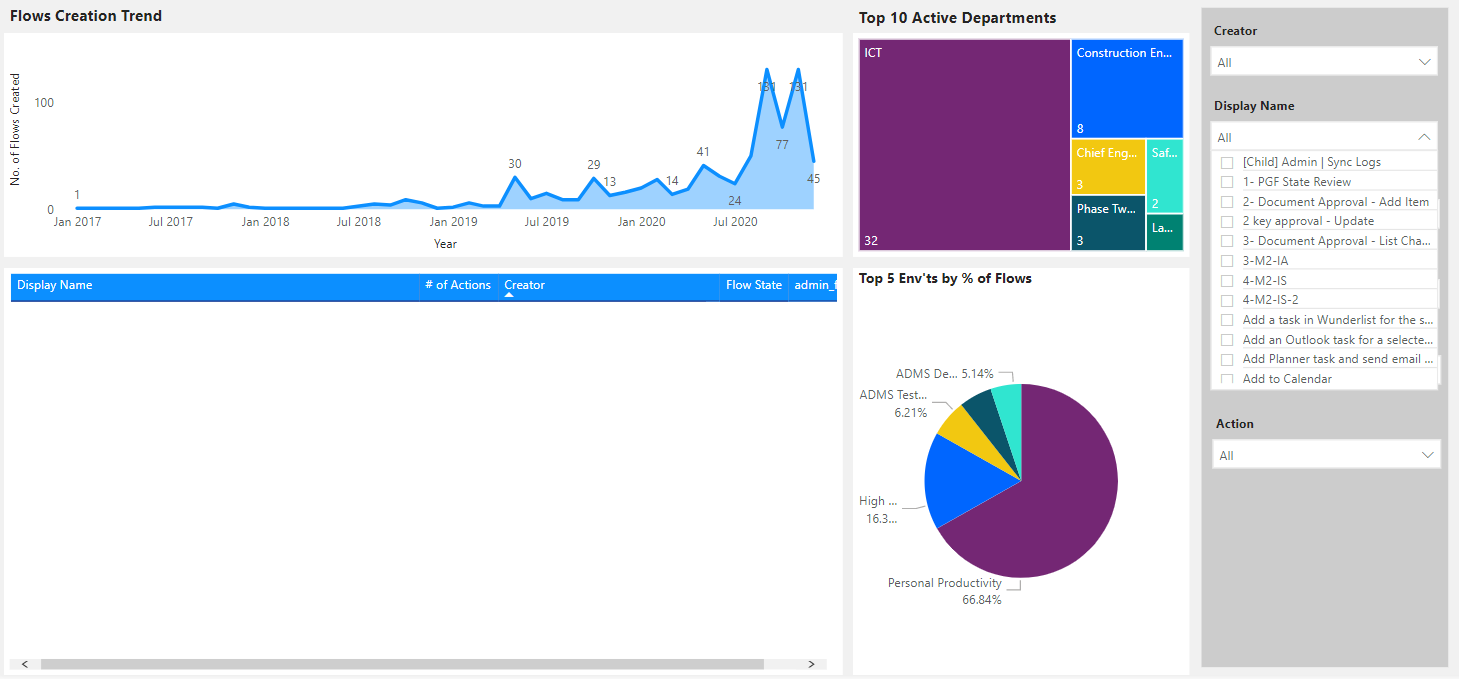The image size is (1459, 679).
Task: Check the "[Child] Admin | Sync Logs" checkbox
Action: pos(1227,161)
